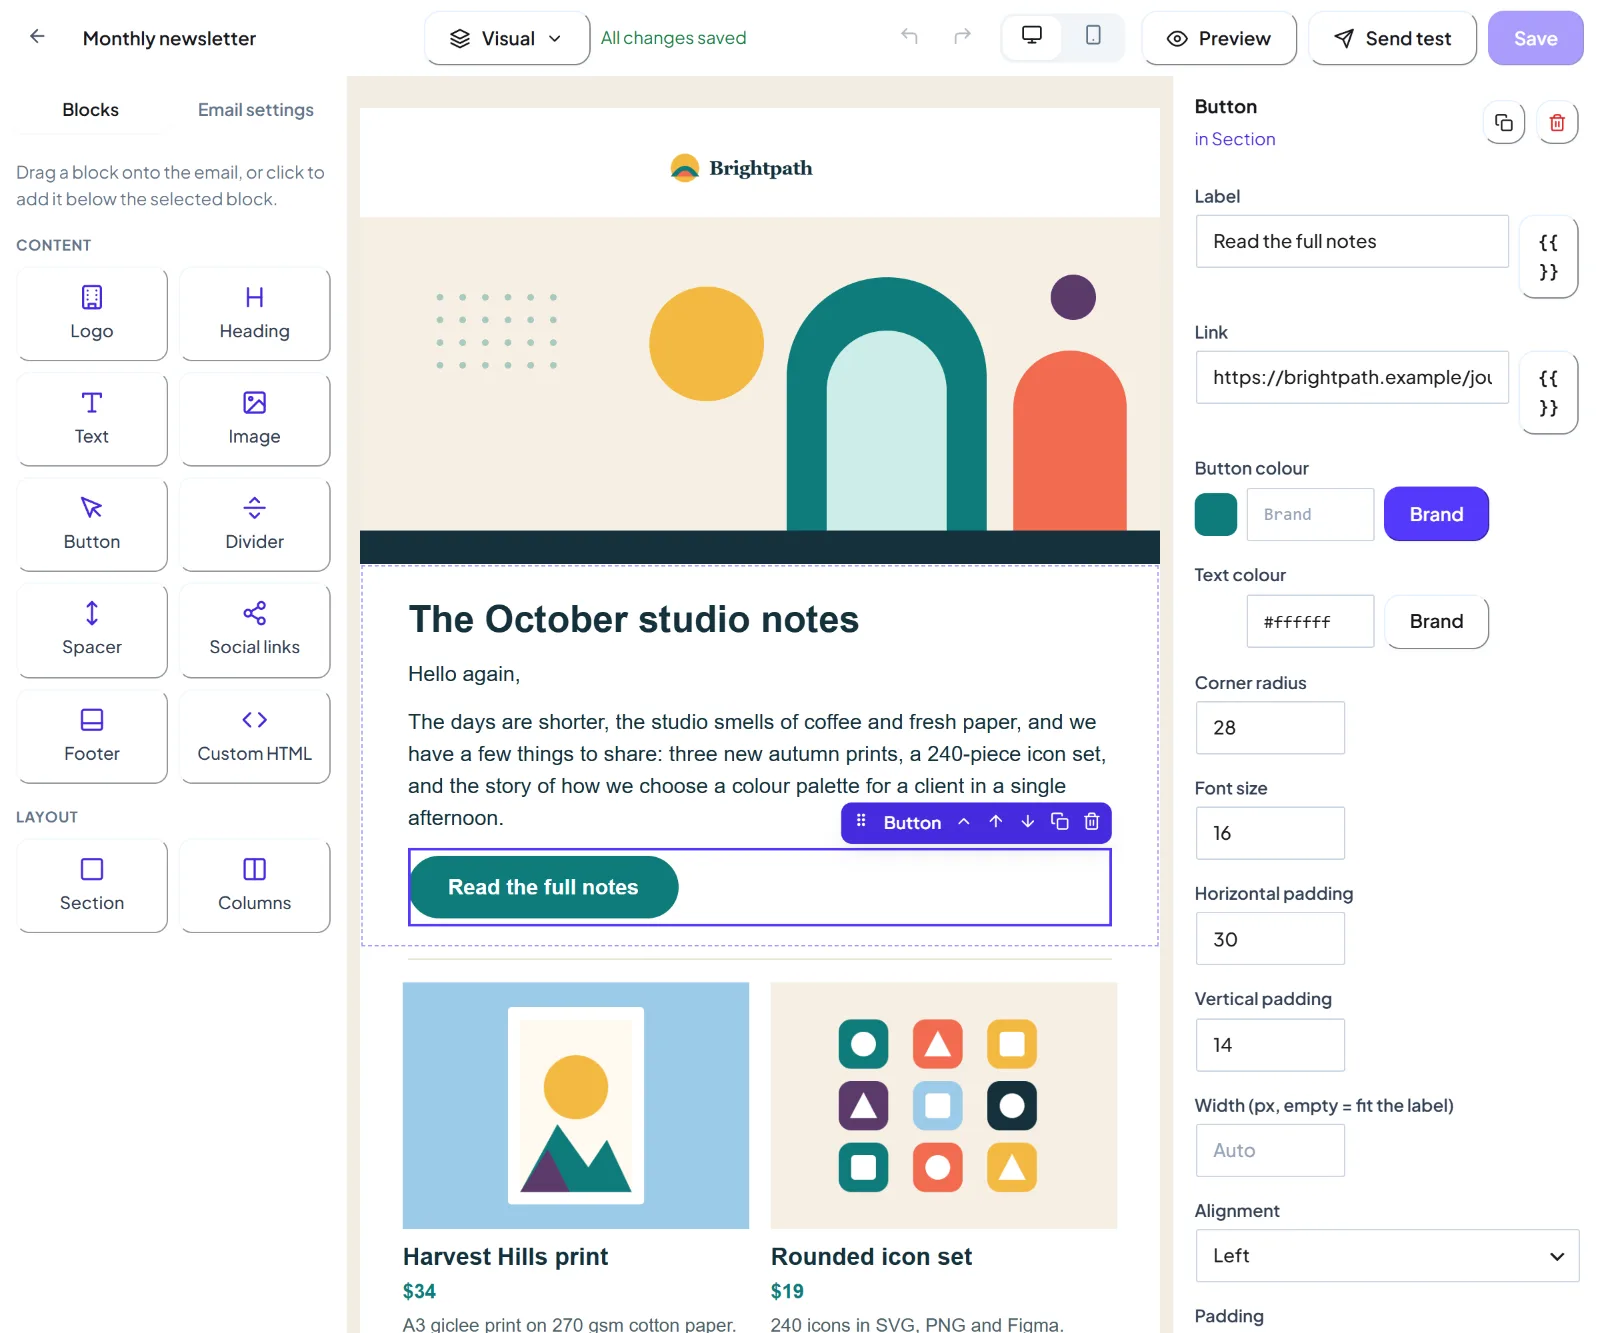Add a Heading block
This screenshot has height=1333, width=1600.
(x=255, y=314)
